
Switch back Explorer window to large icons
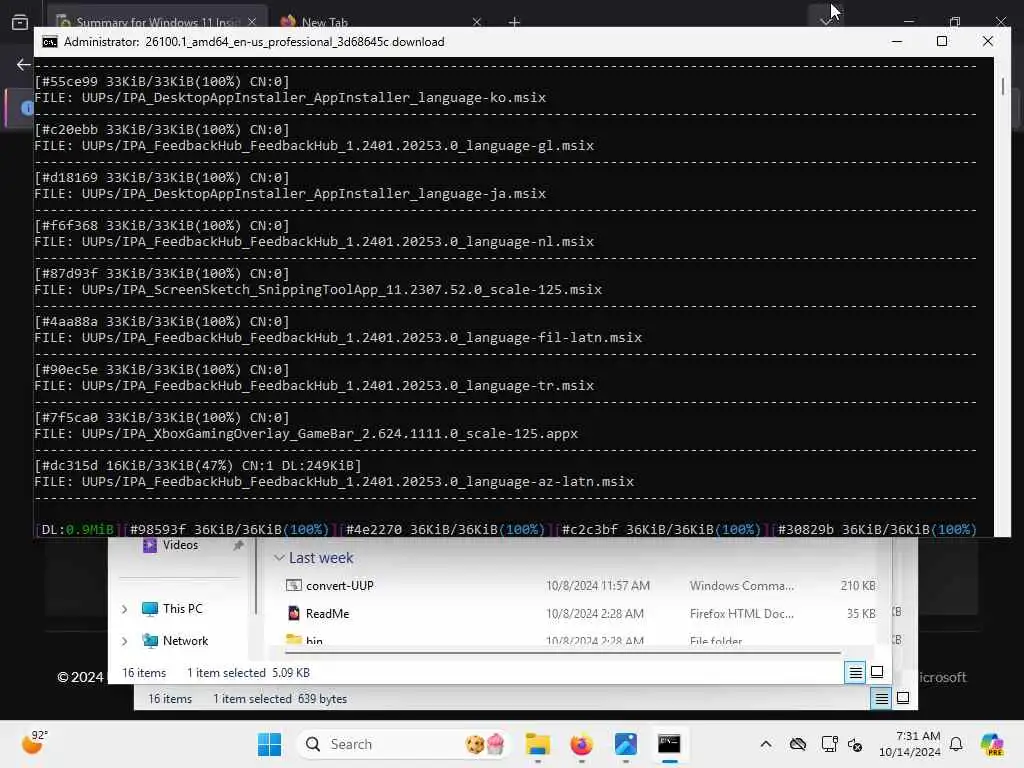[903, 698]
